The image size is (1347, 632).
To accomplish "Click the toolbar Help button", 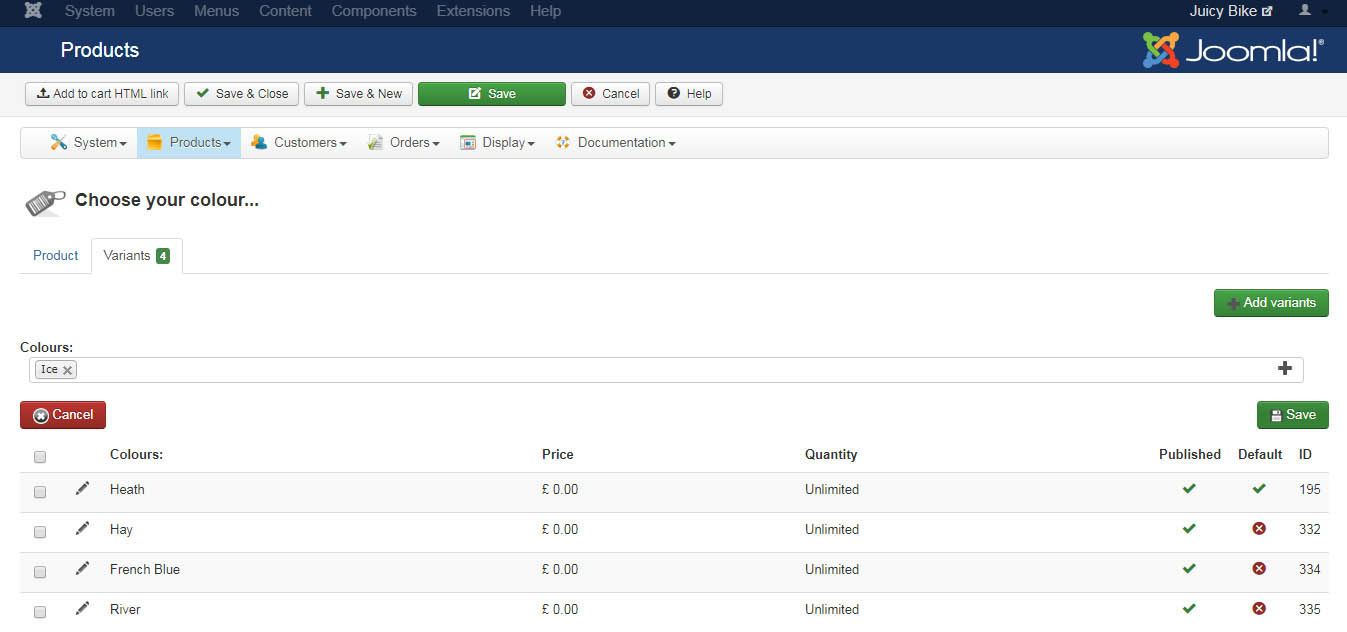I will click(688, 94).
